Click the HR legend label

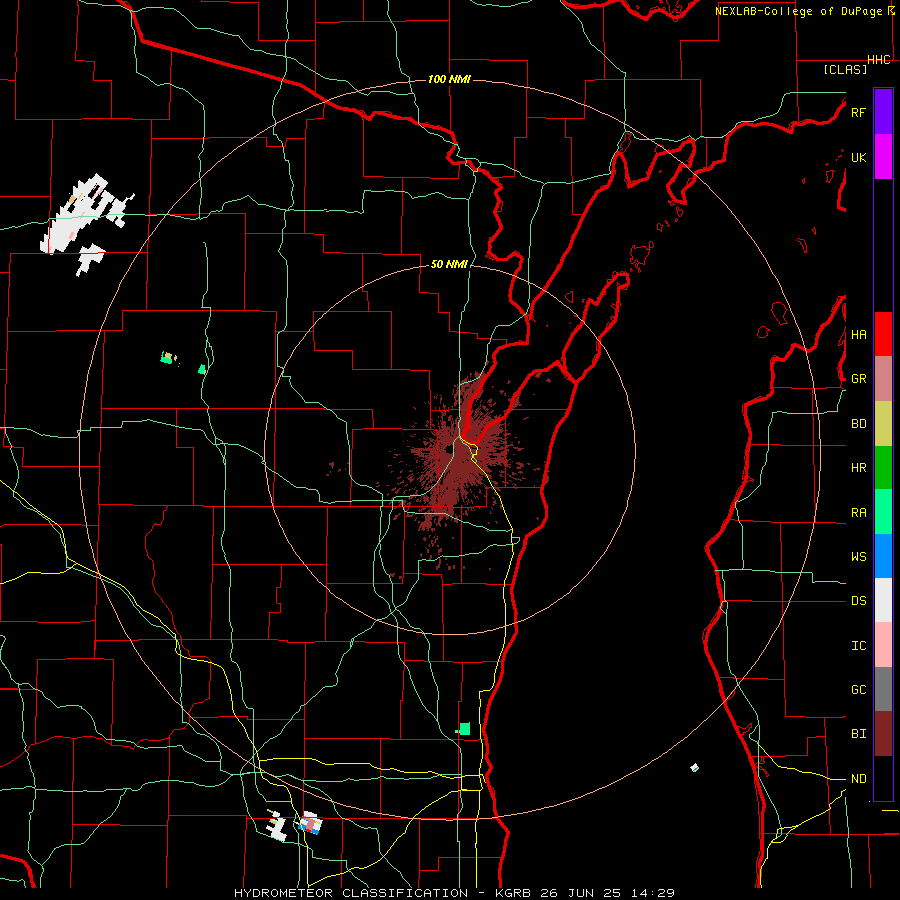[858, 468]
